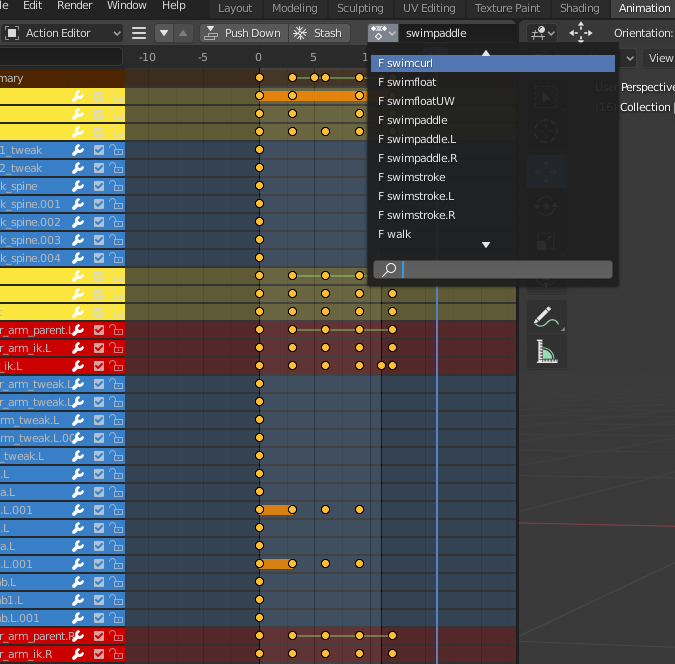Screen dimensions: 675x664
Task: Open the action browse datablock icon
Action: pos(383,33)
